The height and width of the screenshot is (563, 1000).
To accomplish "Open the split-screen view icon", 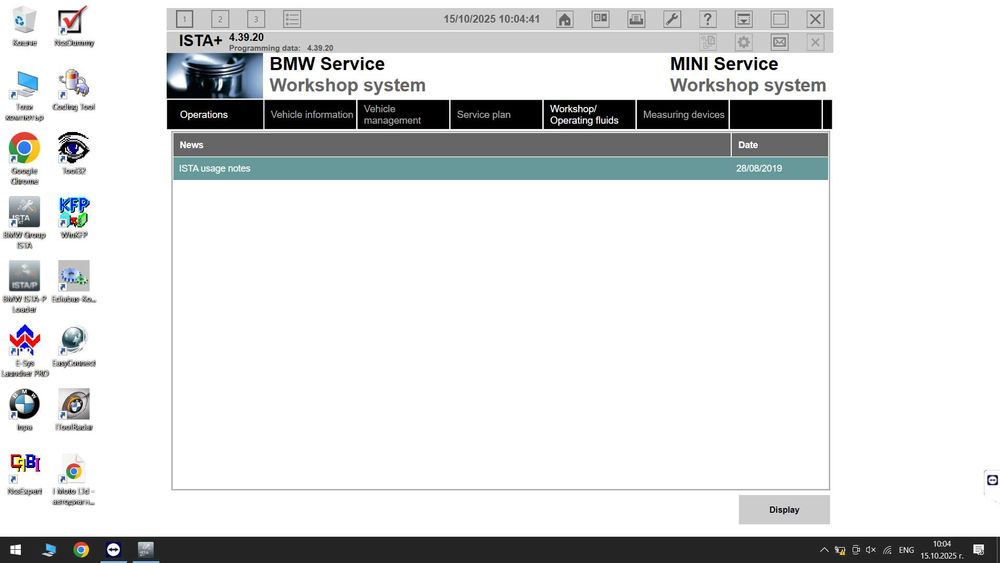I will click(x=600, y=19).
